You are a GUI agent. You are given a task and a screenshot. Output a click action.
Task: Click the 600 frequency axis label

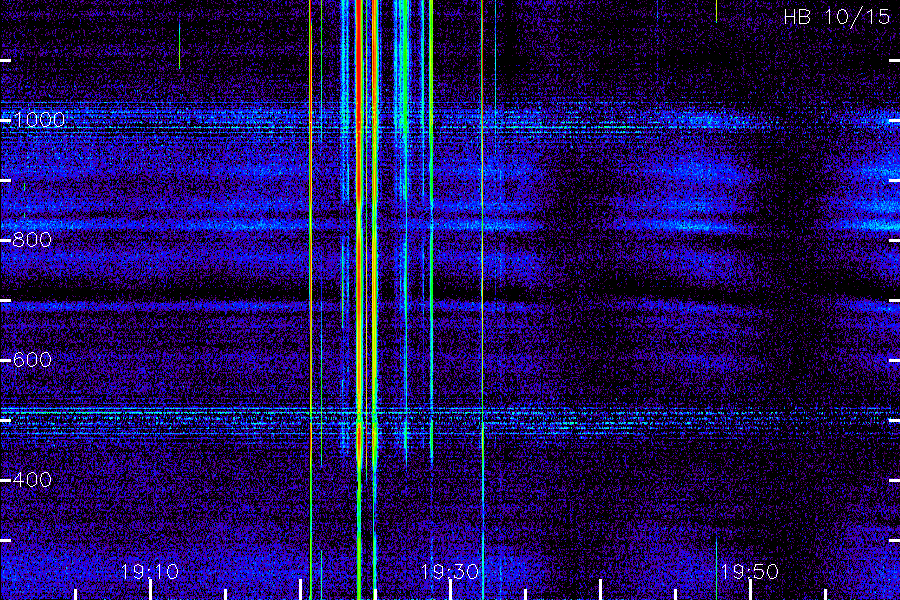click(32, 359)
